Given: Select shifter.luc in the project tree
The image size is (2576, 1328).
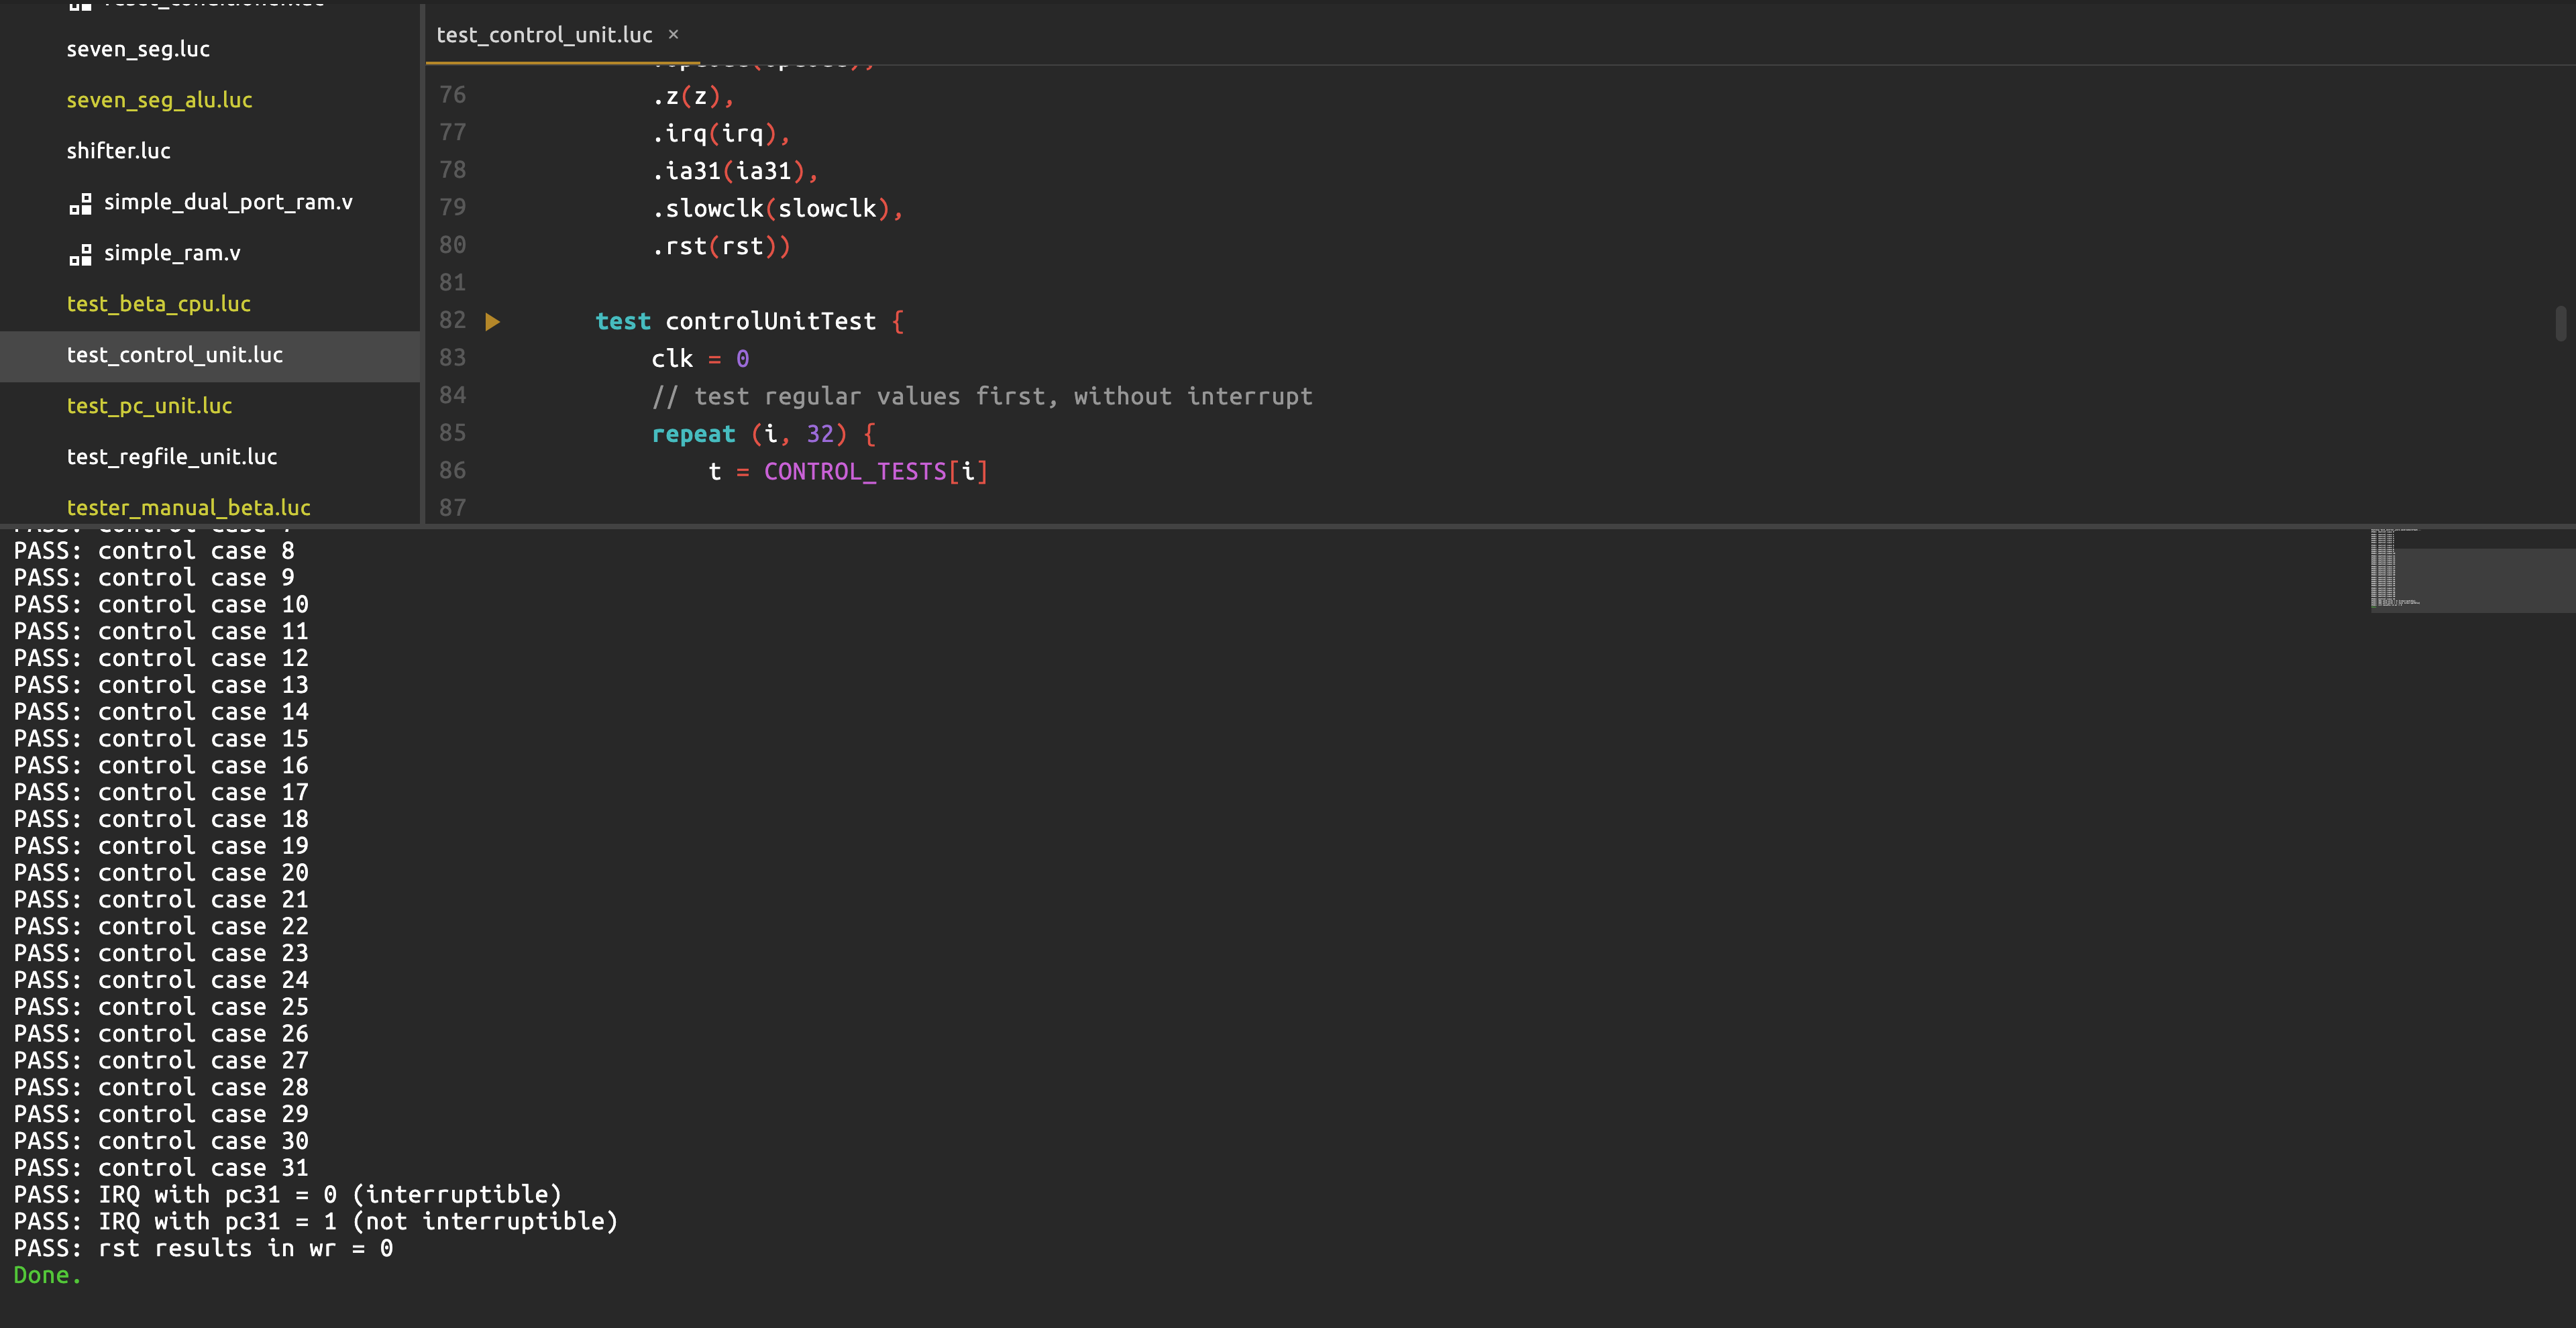Looking at the screenshot, I should click(118, 151).
